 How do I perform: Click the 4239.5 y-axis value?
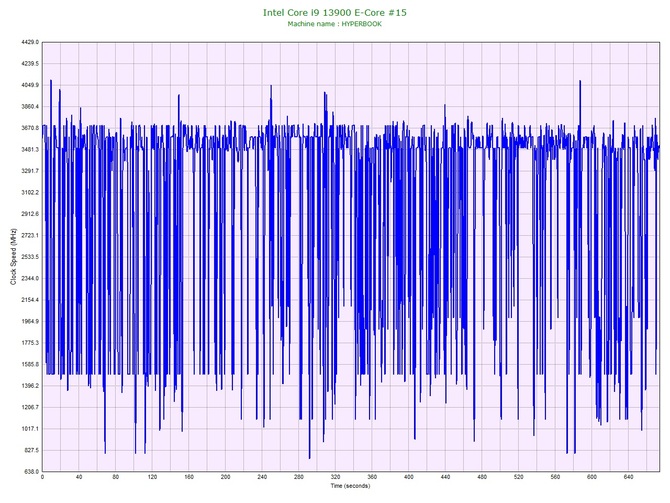[30, 64]
